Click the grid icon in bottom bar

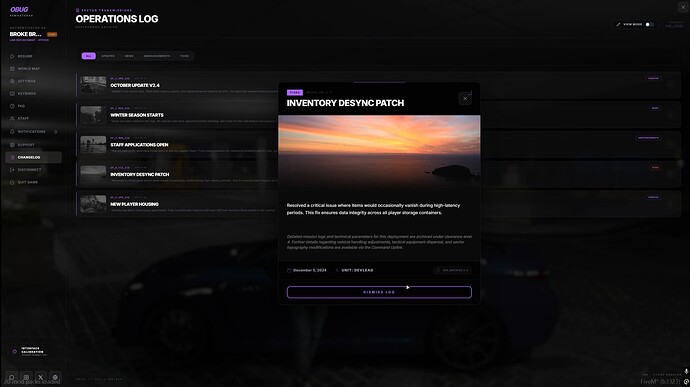(26, 377)
